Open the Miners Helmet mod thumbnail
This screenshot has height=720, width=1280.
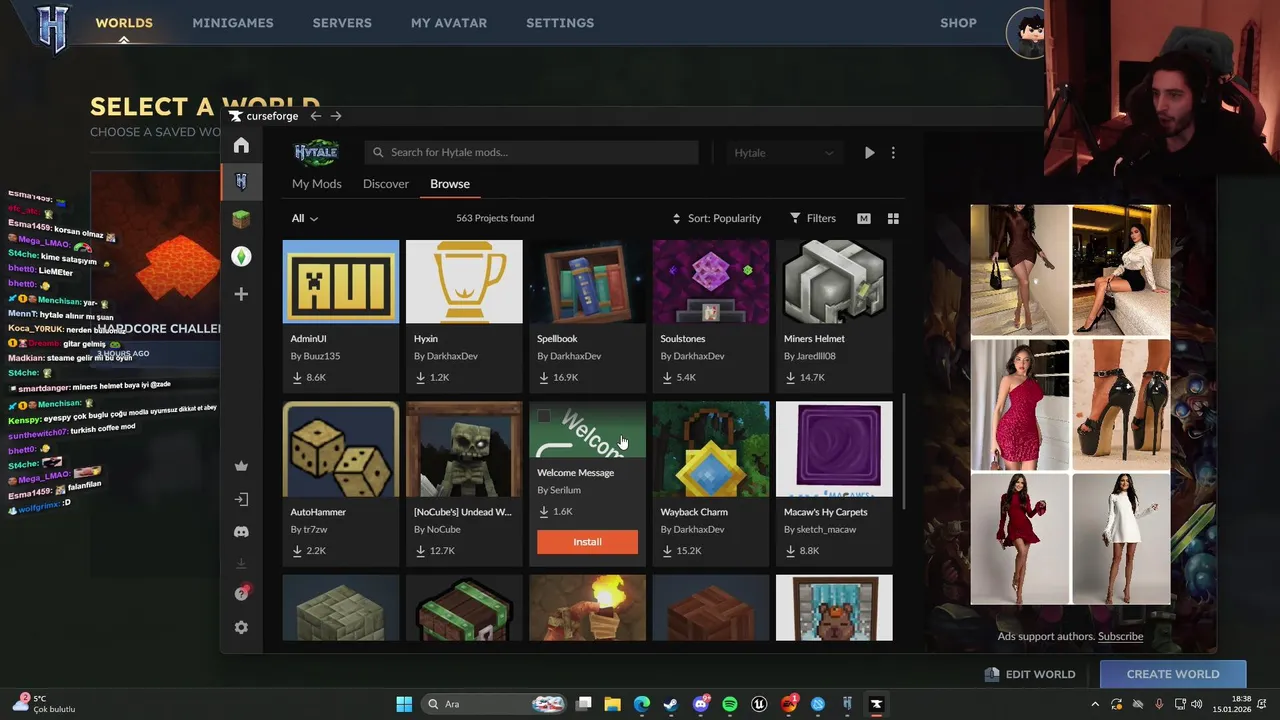pos(834,281)
